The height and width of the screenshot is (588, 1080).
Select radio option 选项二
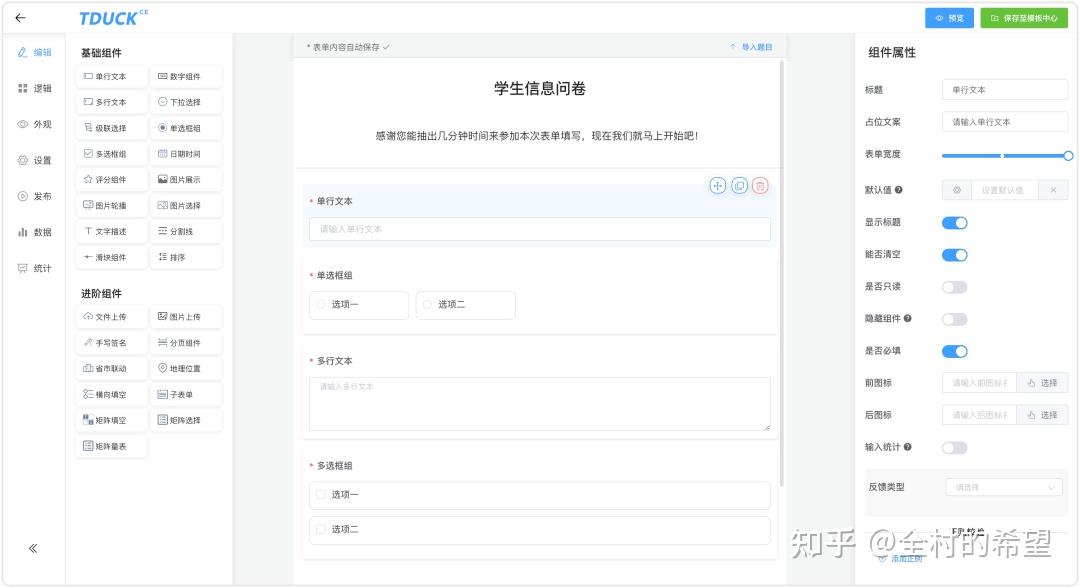pyautogui.click(x=466, y=305)
